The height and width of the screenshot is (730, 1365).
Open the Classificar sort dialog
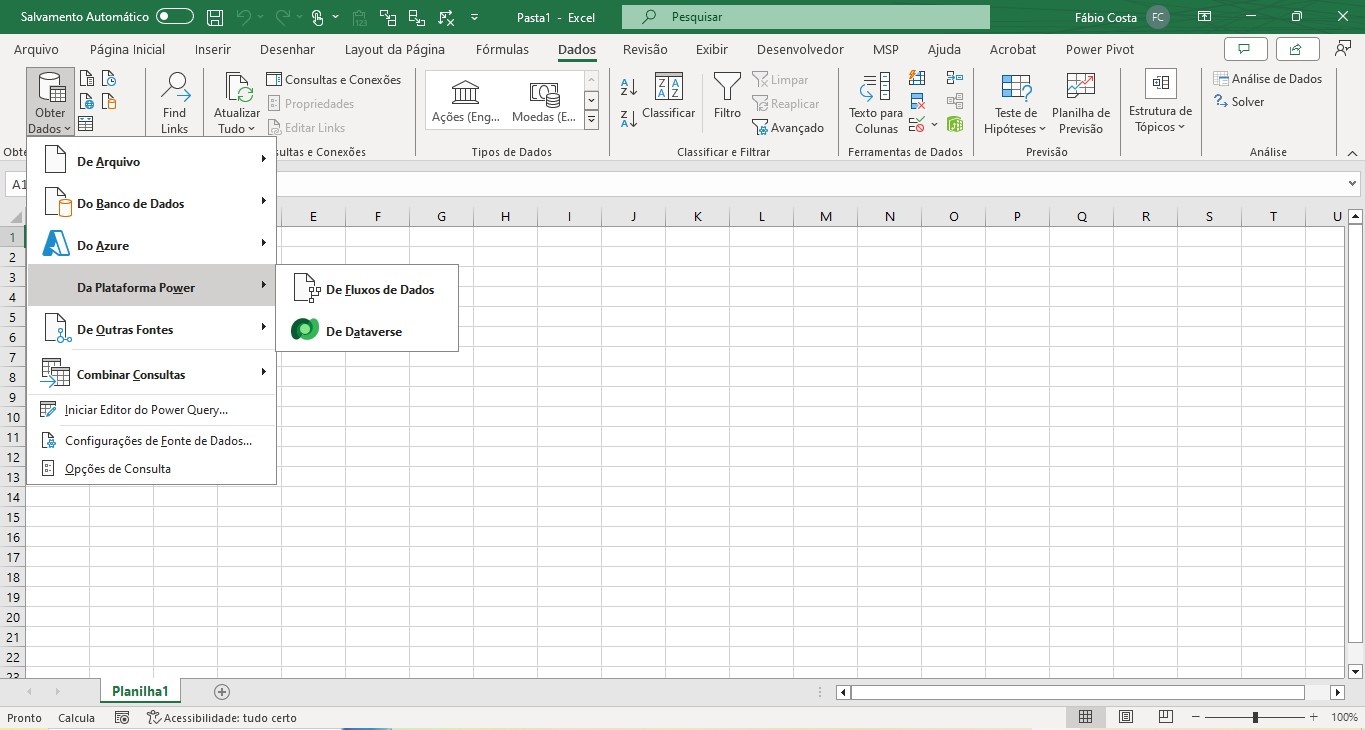pos(668,97)
